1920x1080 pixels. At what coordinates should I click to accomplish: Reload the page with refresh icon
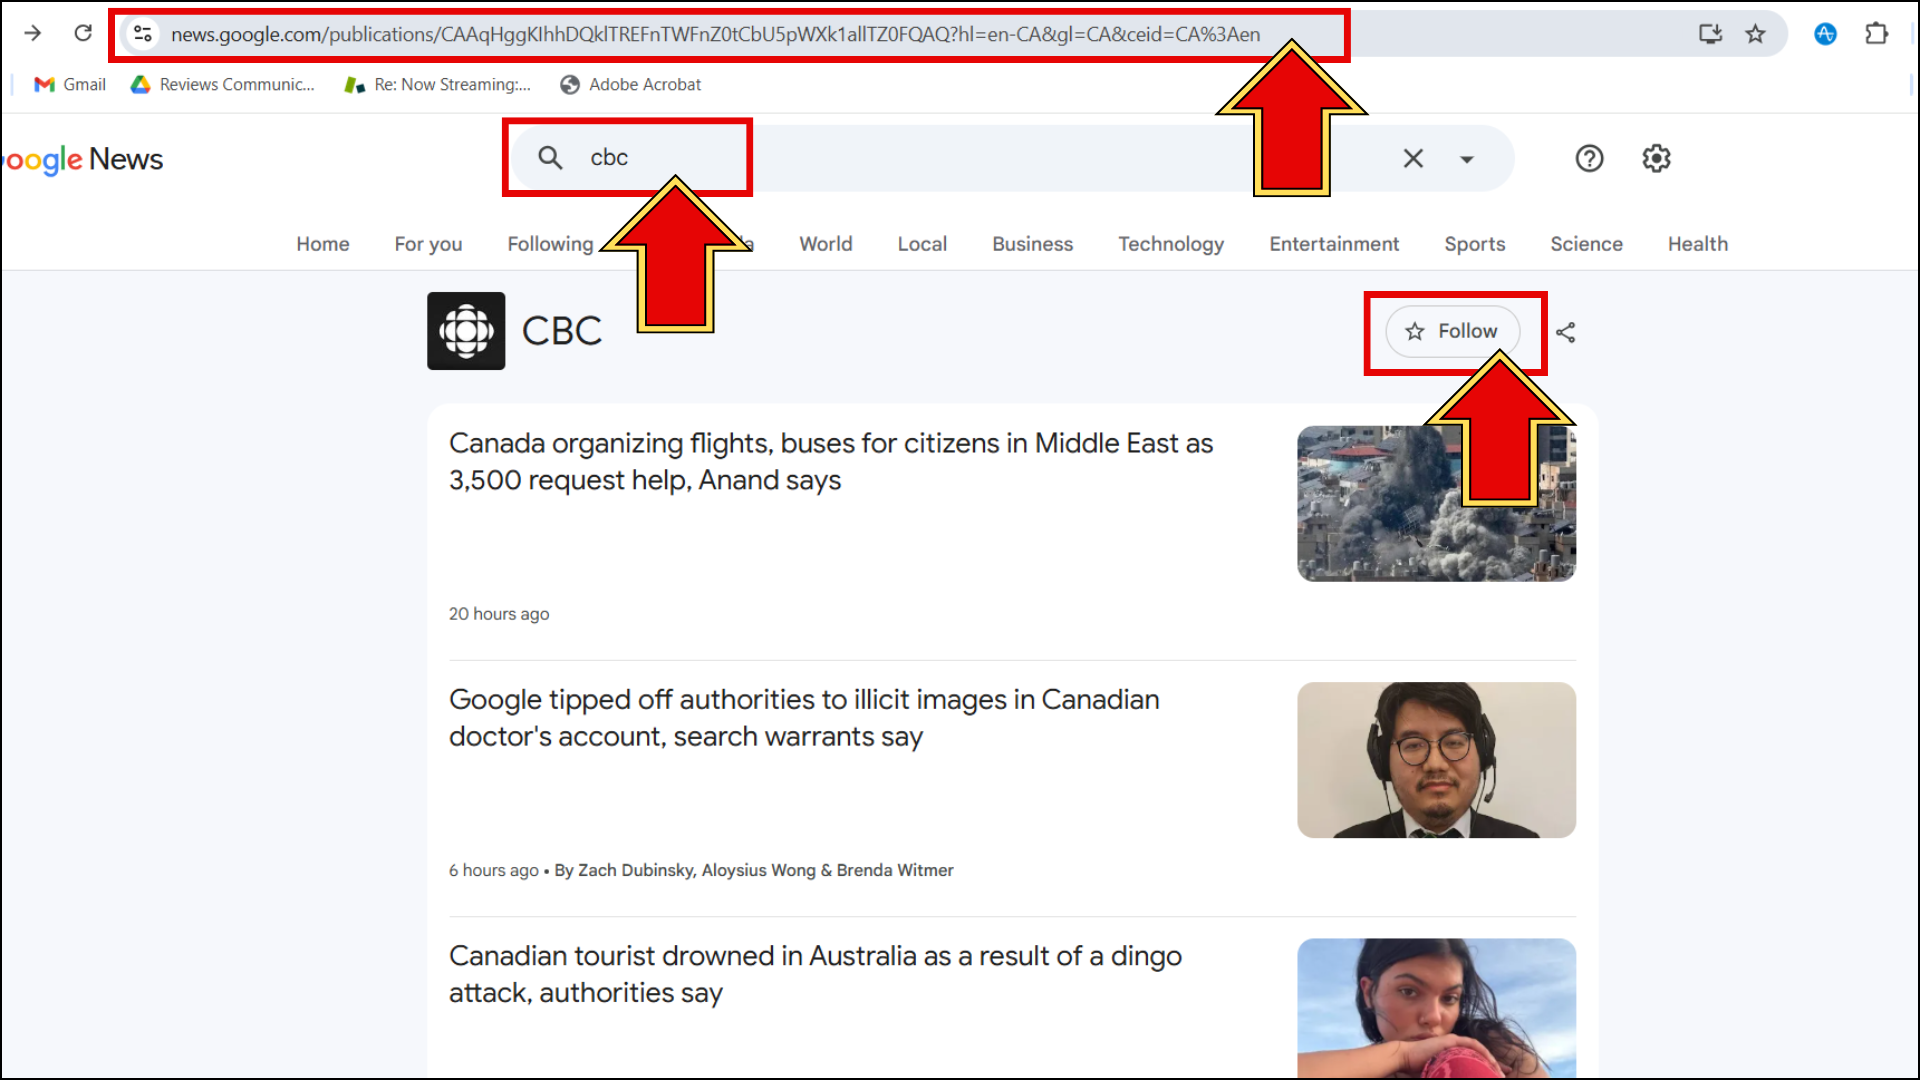83,34
